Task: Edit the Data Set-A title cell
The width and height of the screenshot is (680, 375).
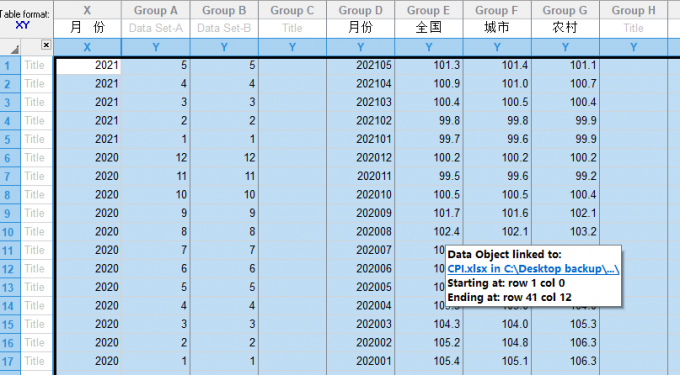Action: tap(156, 28)
